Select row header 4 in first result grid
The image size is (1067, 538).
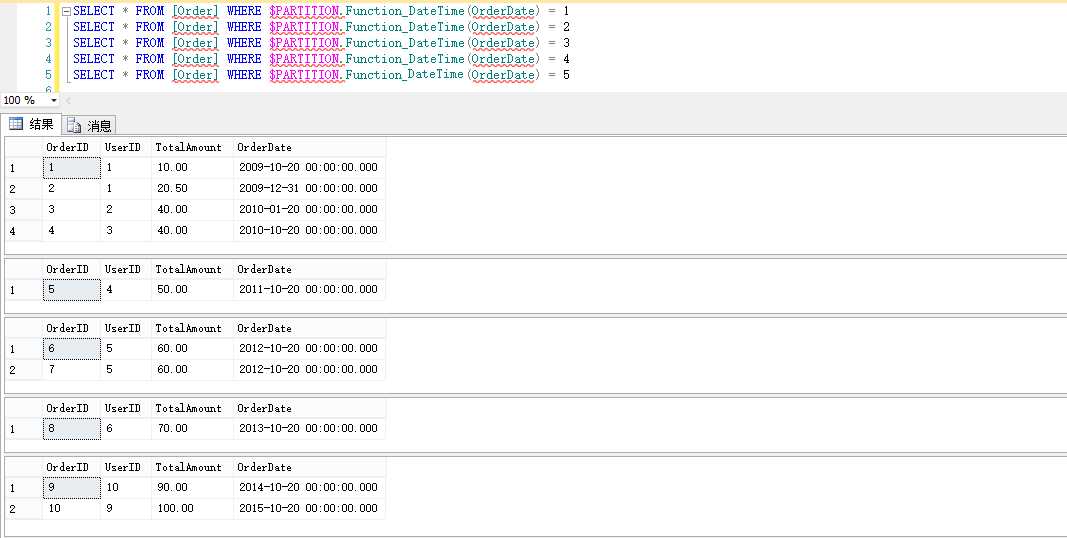[x=23, y=231]
